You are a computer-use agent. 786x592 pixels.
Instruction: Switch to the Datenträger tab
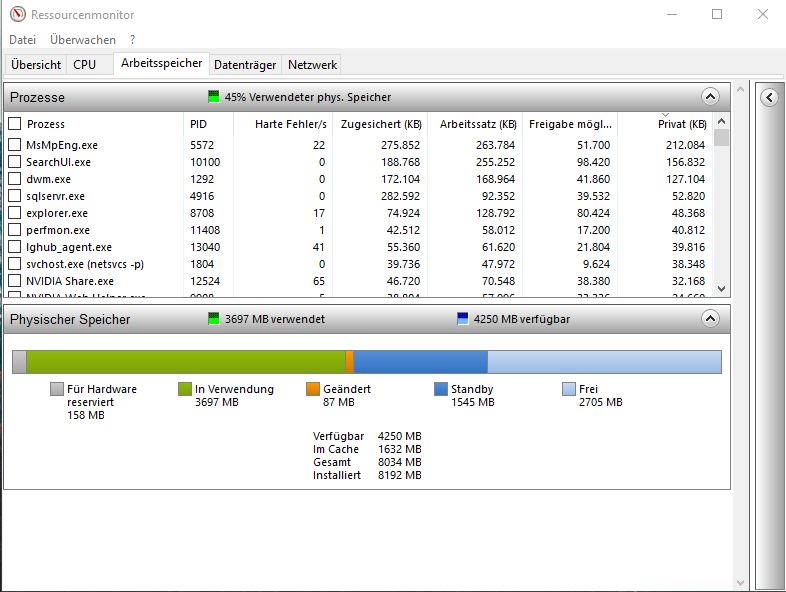pyautogui.click(x=245, y=65)
